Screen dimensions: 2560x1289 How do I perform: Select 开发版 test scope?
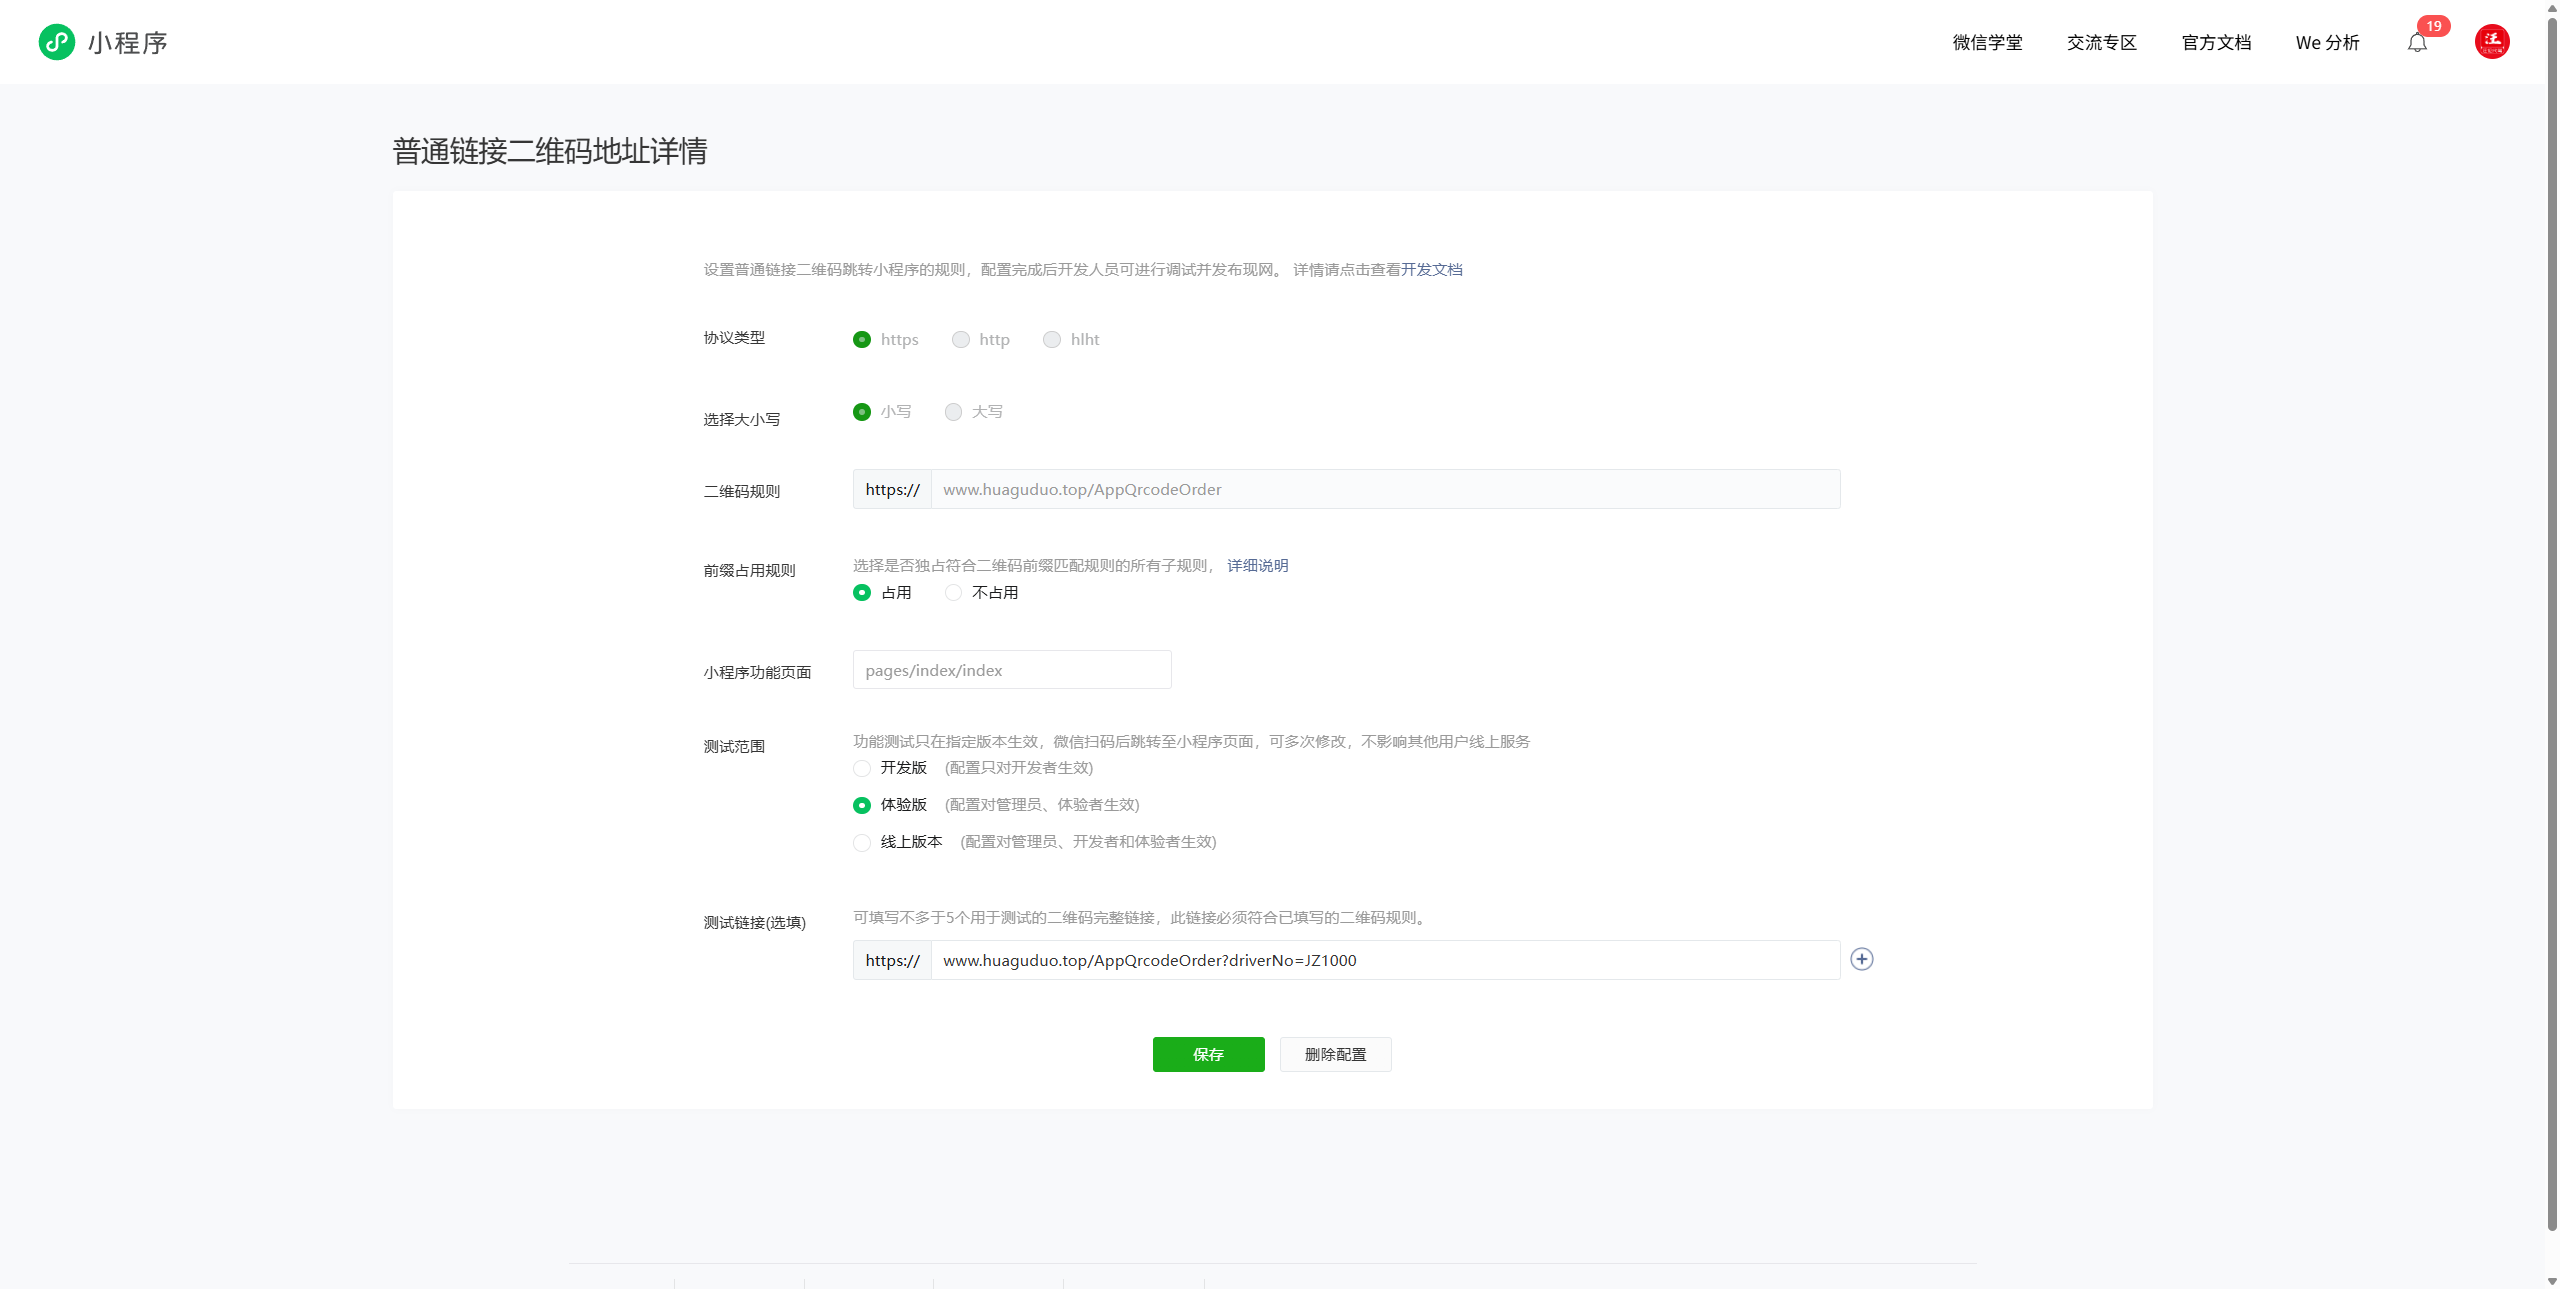(x=862, y=768)
